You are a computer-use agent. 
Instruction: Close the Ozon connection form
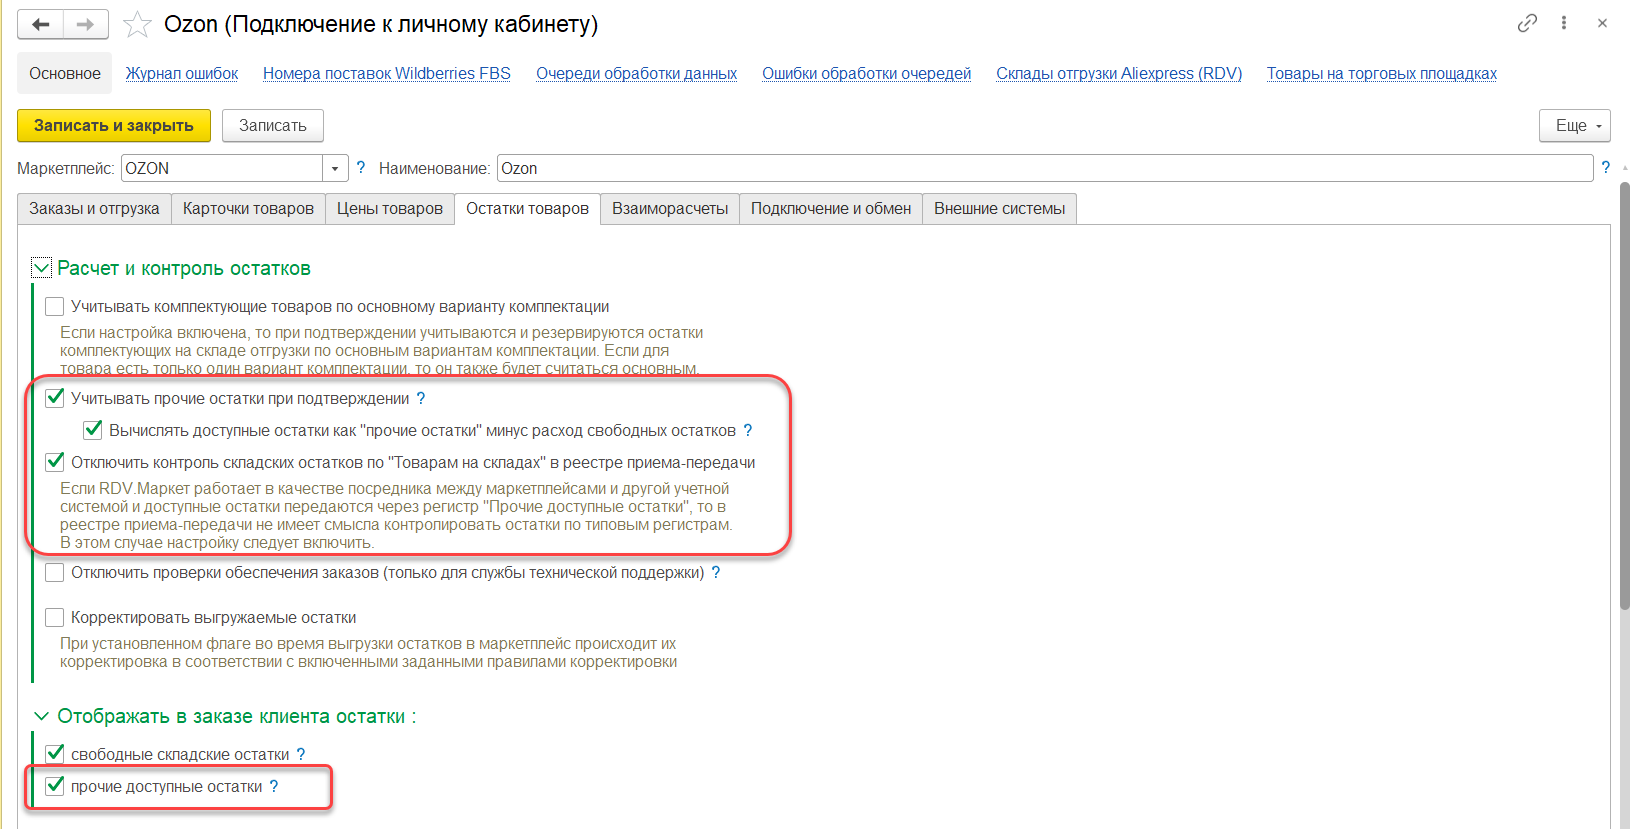click(x=1602, y=23)
